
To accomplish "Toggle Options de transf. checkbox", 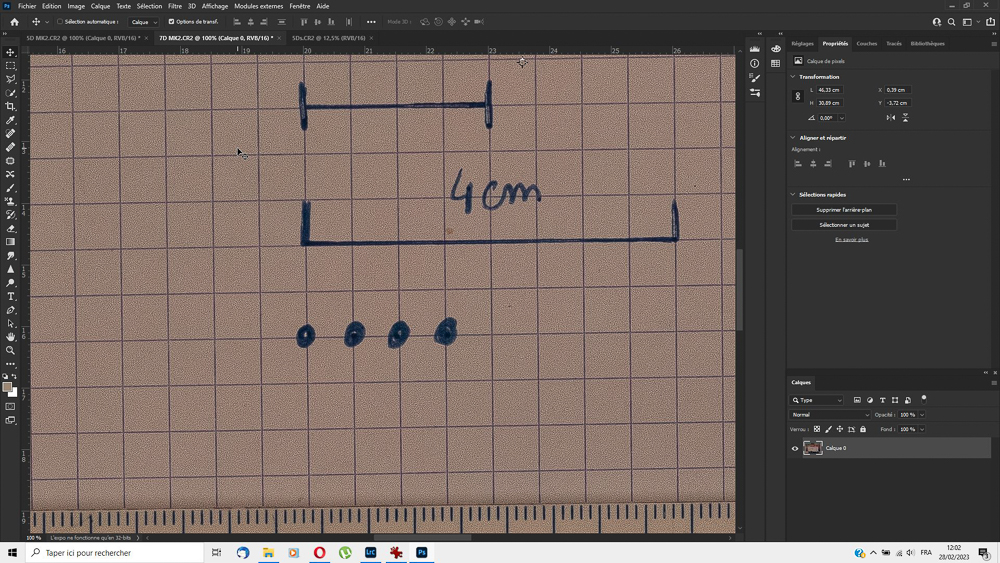I will [171, 22].
